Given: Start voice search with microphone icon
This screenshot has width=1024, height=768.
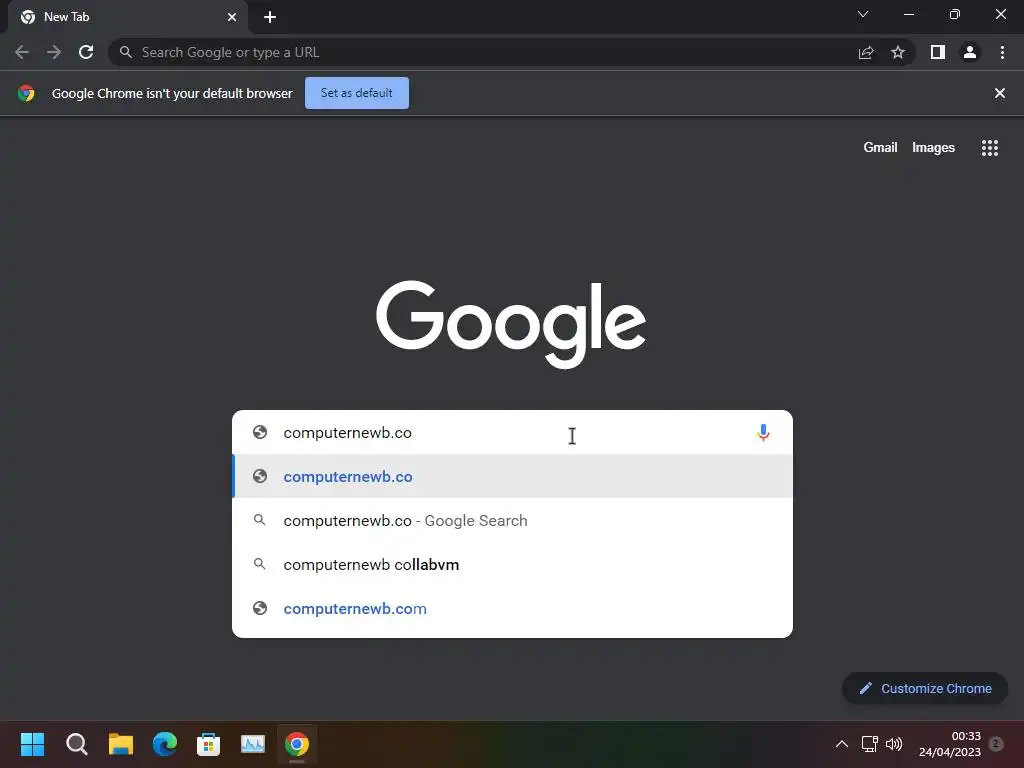Looking at the screenshot, I should pyautogui.click(x=763, y=432).
